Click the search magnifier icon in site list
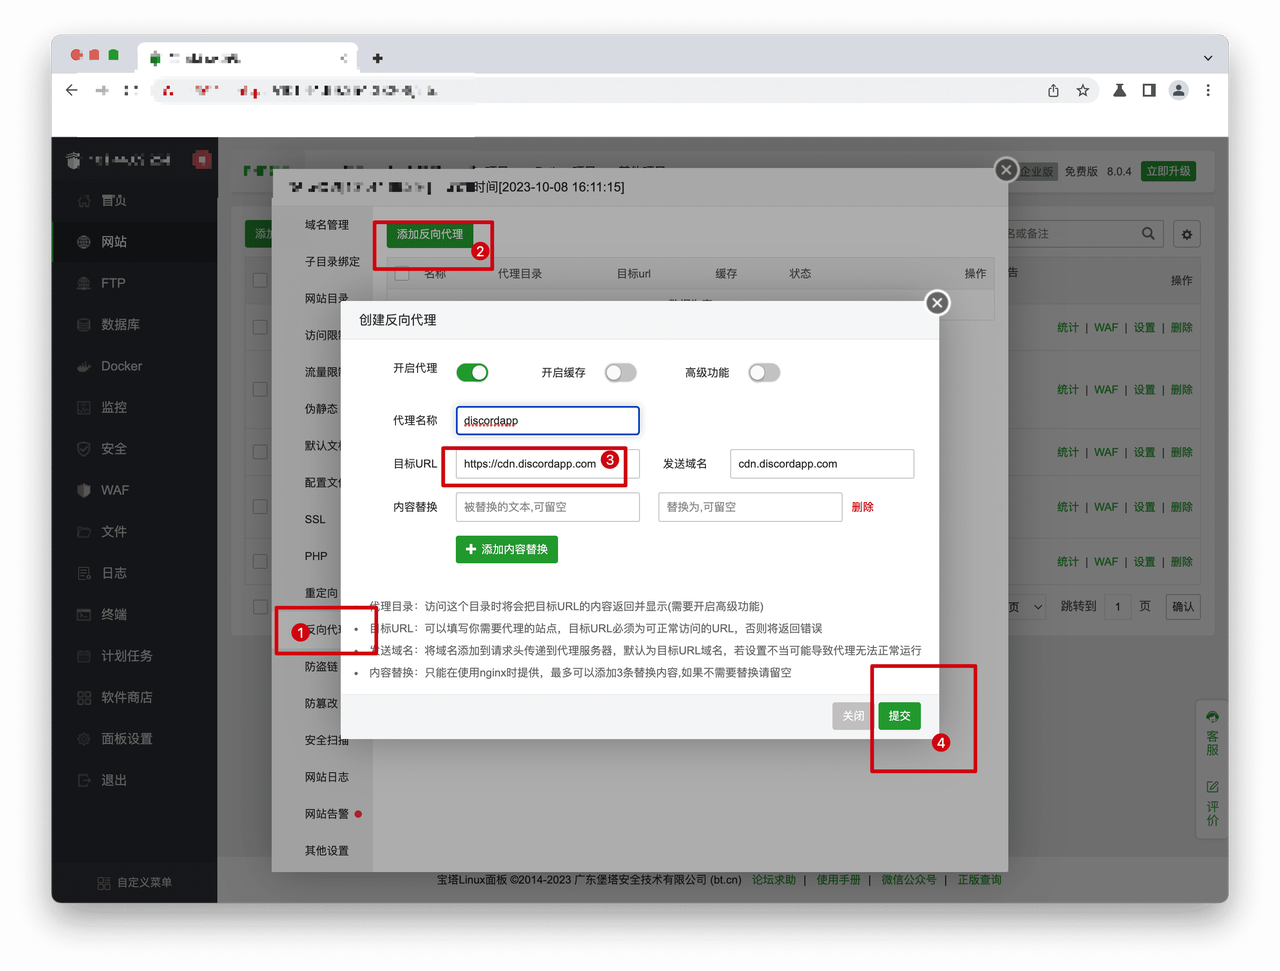This screenshot has width=1280, height=971. (x=1148, y=234)
